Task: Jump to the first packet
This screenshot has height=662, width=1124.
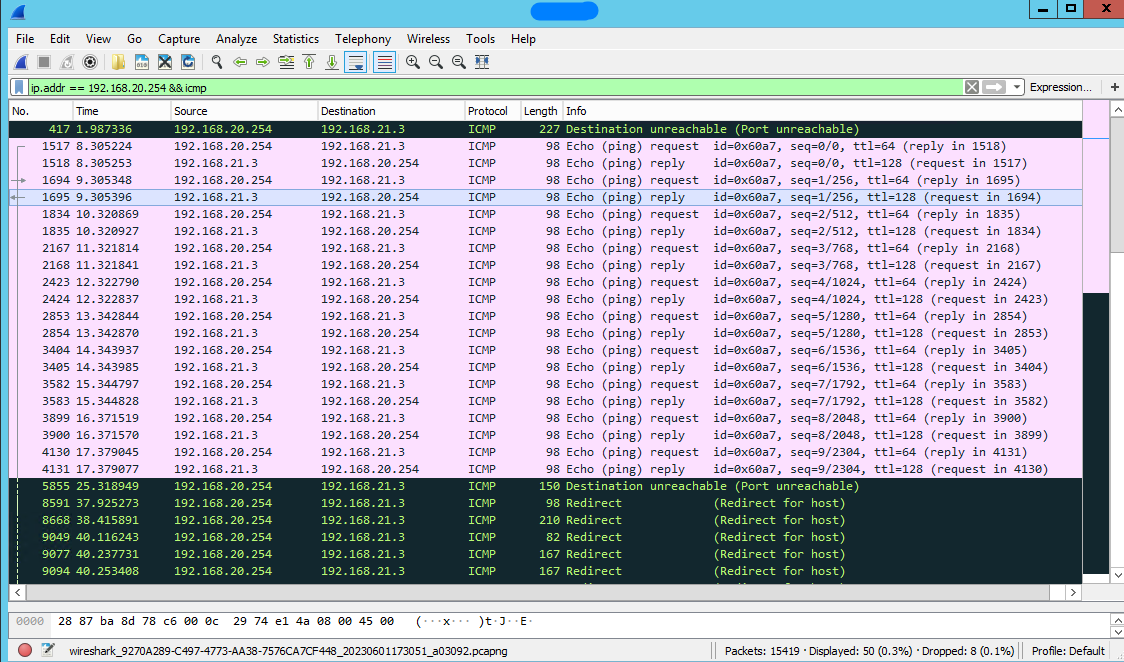Action: pyautogui.click(x=309, y=62)
